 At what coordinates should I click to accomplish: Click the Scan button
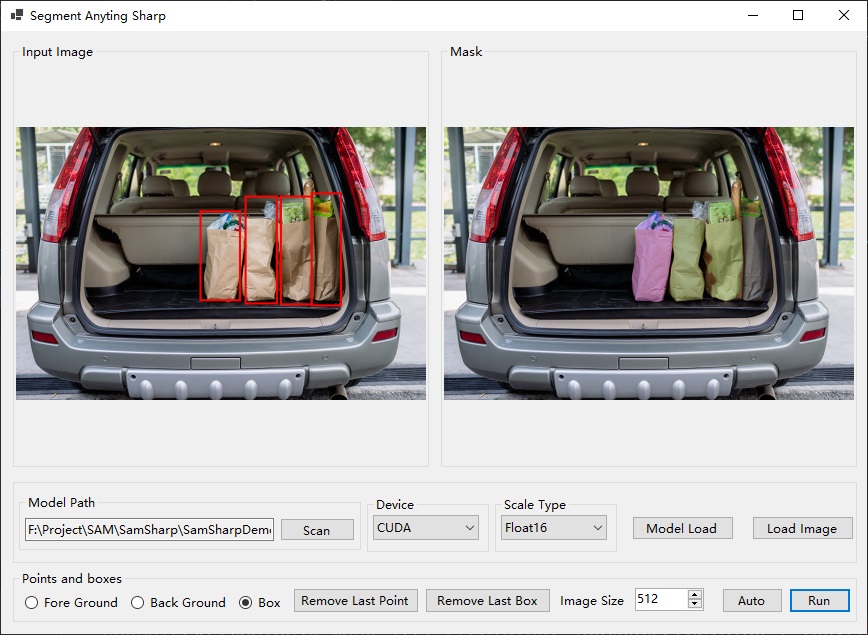317,530
